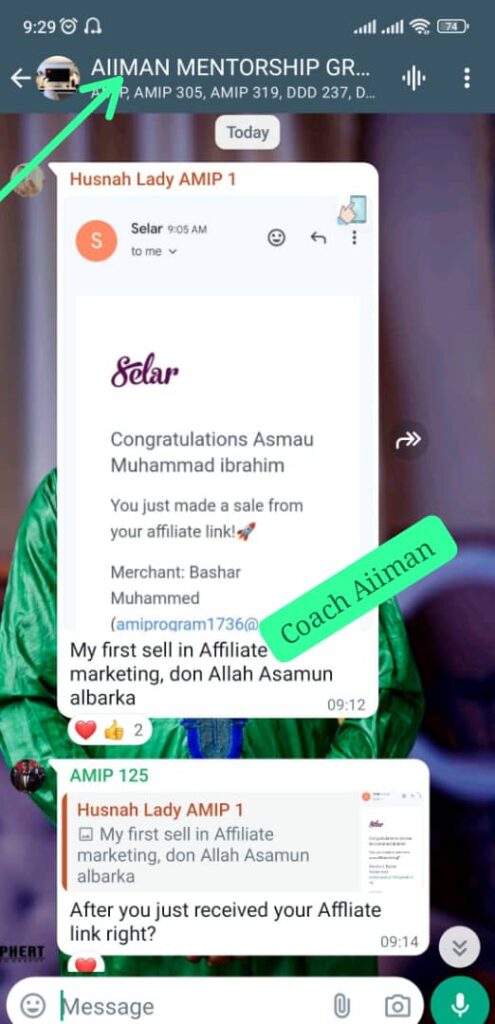Tap the reply arrow in Selar email
The width and height of the screenshot is (495, 1024).
pyautogui.click(x=318, y=238)
